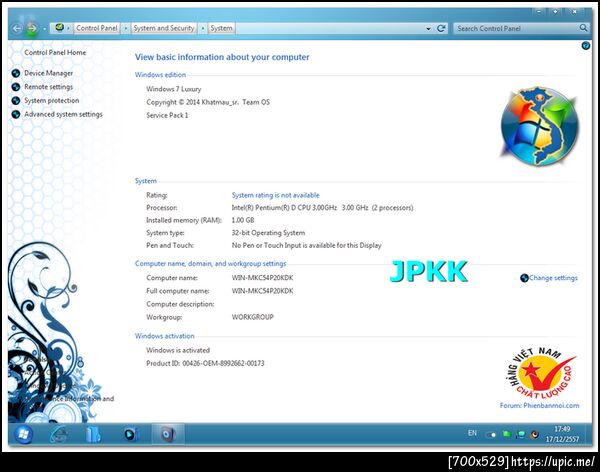Go to Control Panel Home
The width and height of the screenshot is (600, 472).
(x=55, y=52)
